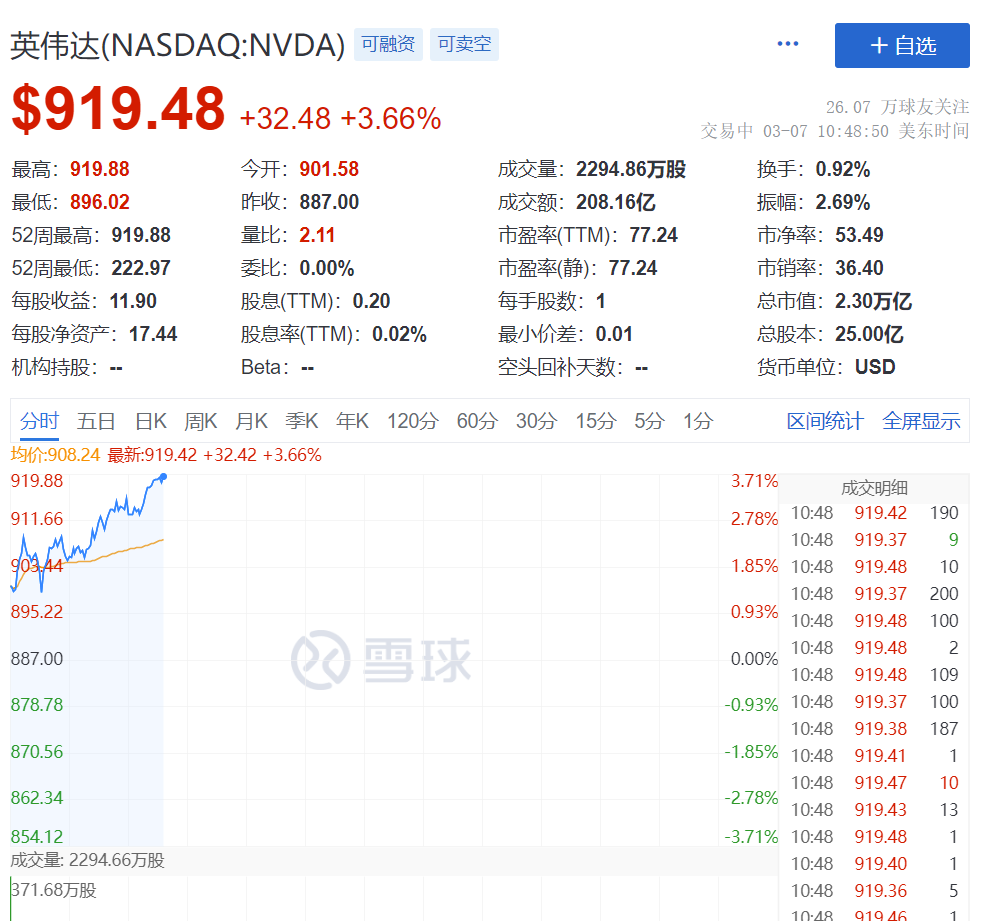Click the 26.07 万球友关注 followers text
The width and height of the screenshot is (999, 921).
[897, 107]
